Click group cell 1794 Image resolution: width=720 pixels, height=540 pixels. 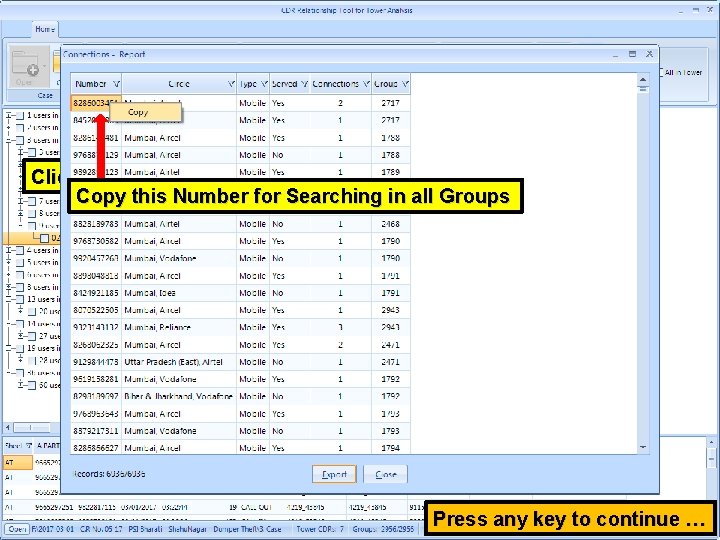coord(390,448)
